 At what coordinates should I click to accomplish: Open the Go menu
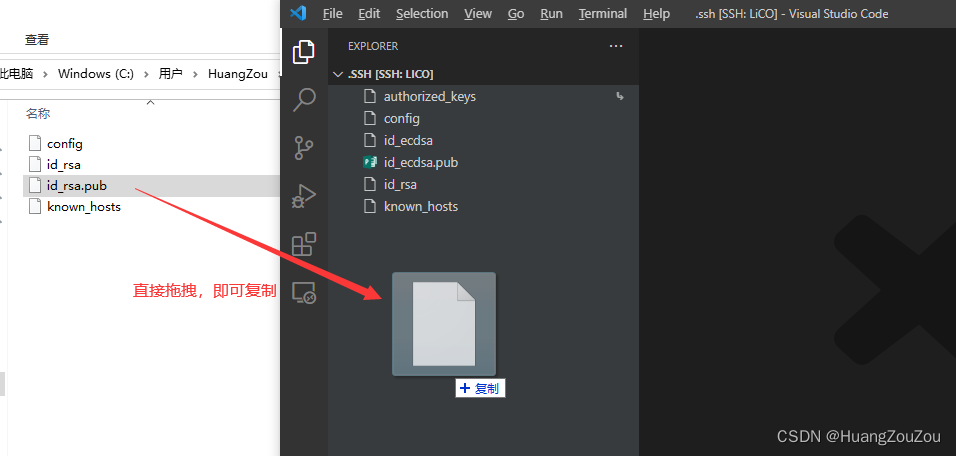[x=516, y=13]
